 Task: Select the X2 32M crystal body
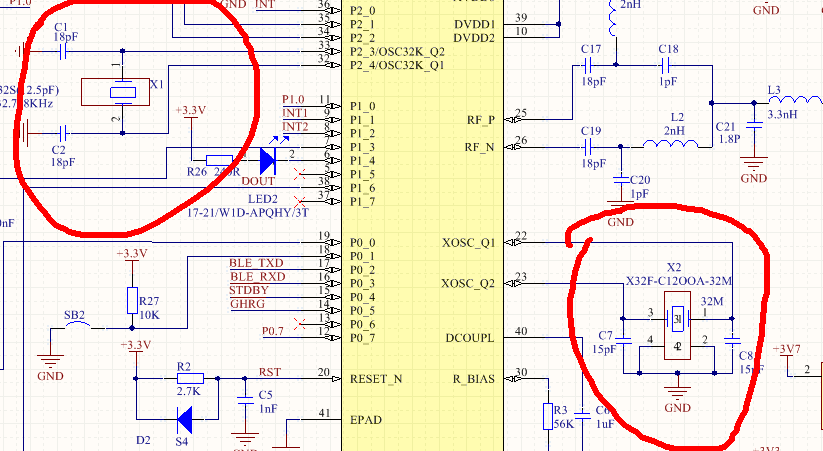(677, 326)
